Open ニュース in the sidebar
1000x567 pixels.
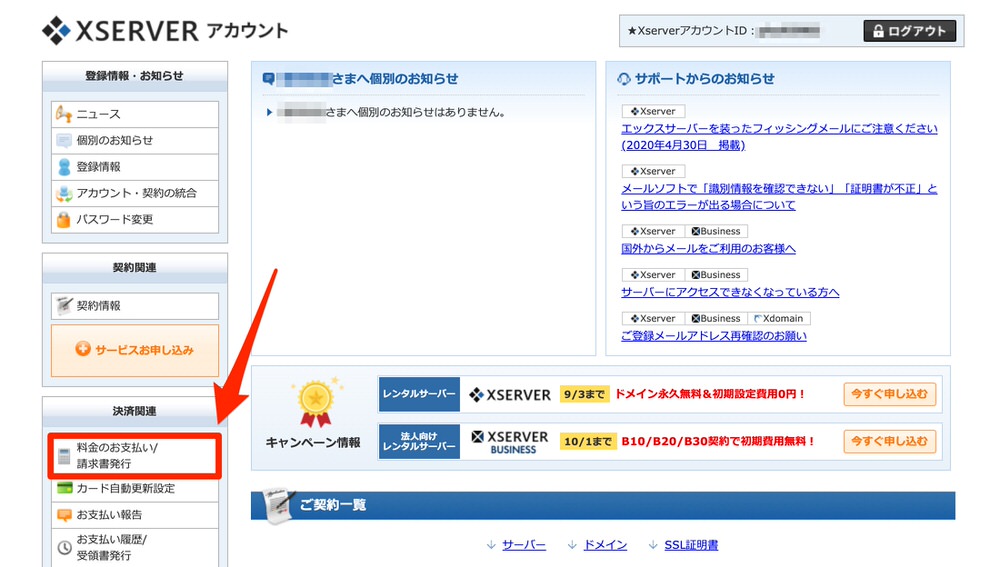[x=135, y=114]
